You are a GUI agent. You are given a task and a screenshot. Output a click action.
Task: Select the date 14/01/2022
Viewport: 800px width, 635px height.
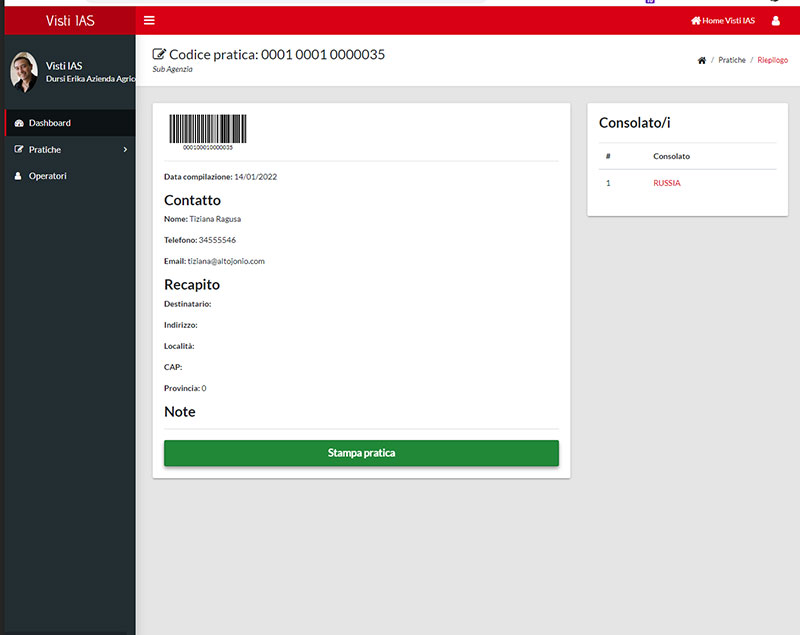(x=256, y=177)
